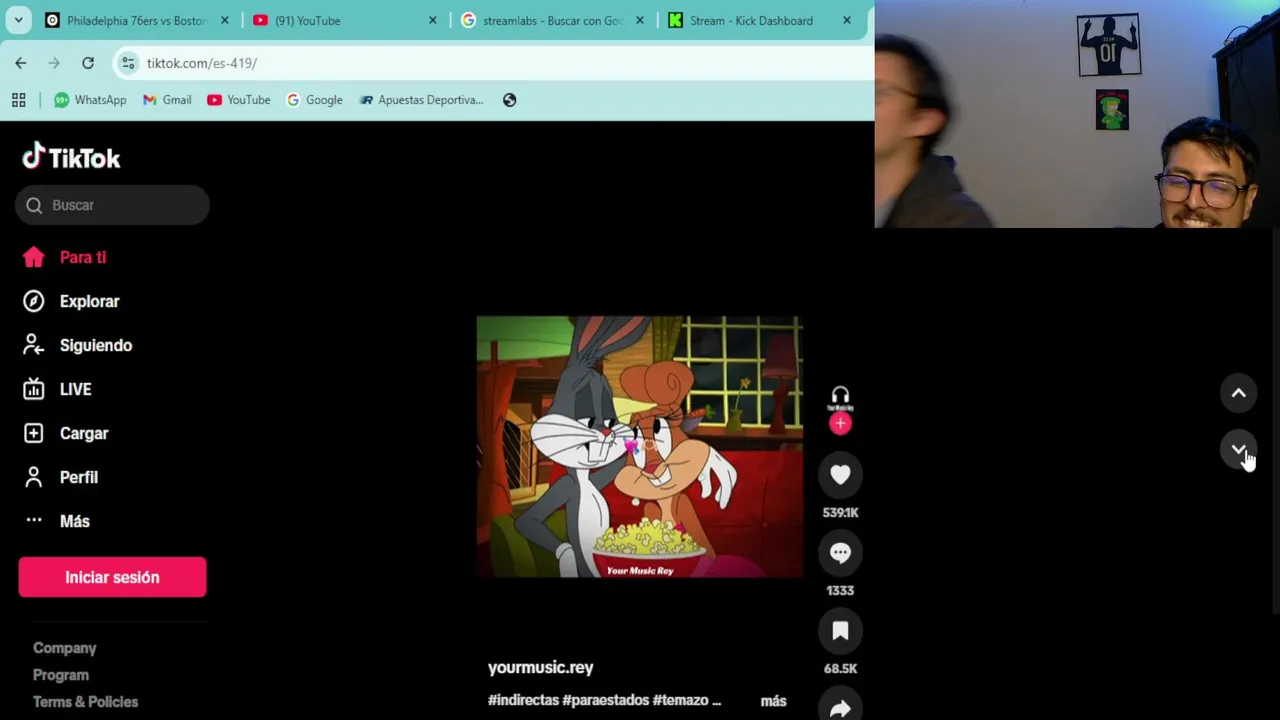Click the 68.5K saves count

coord(840,668)
